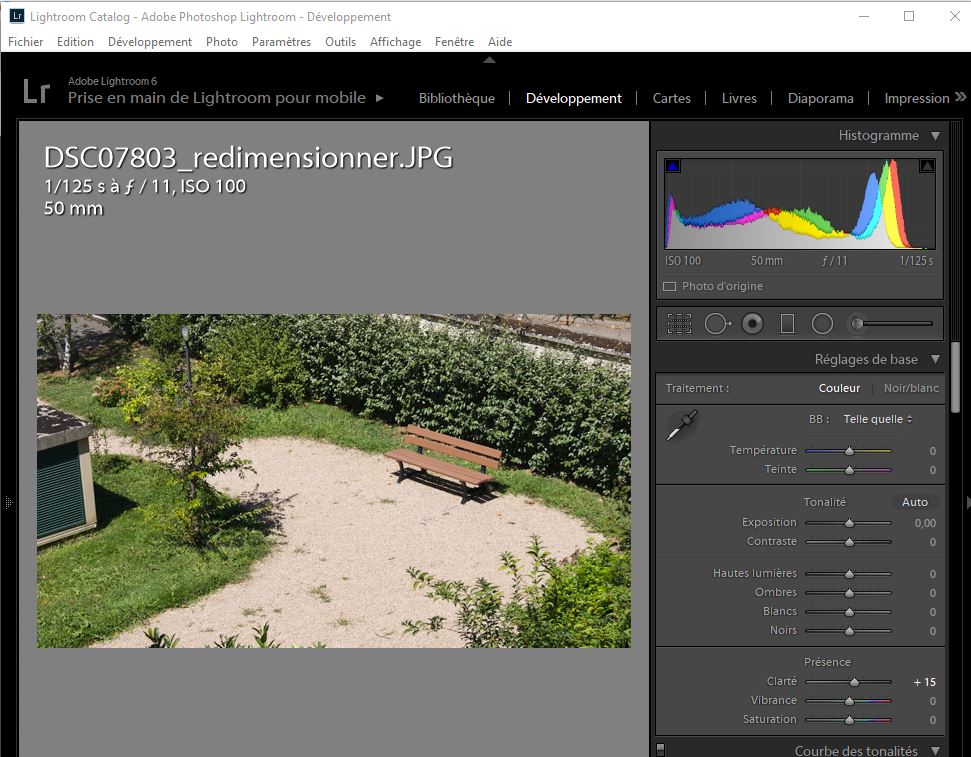This screenshot has height=757, width=971.
Task: Select the Spot Removal tool
Action: 717,323
